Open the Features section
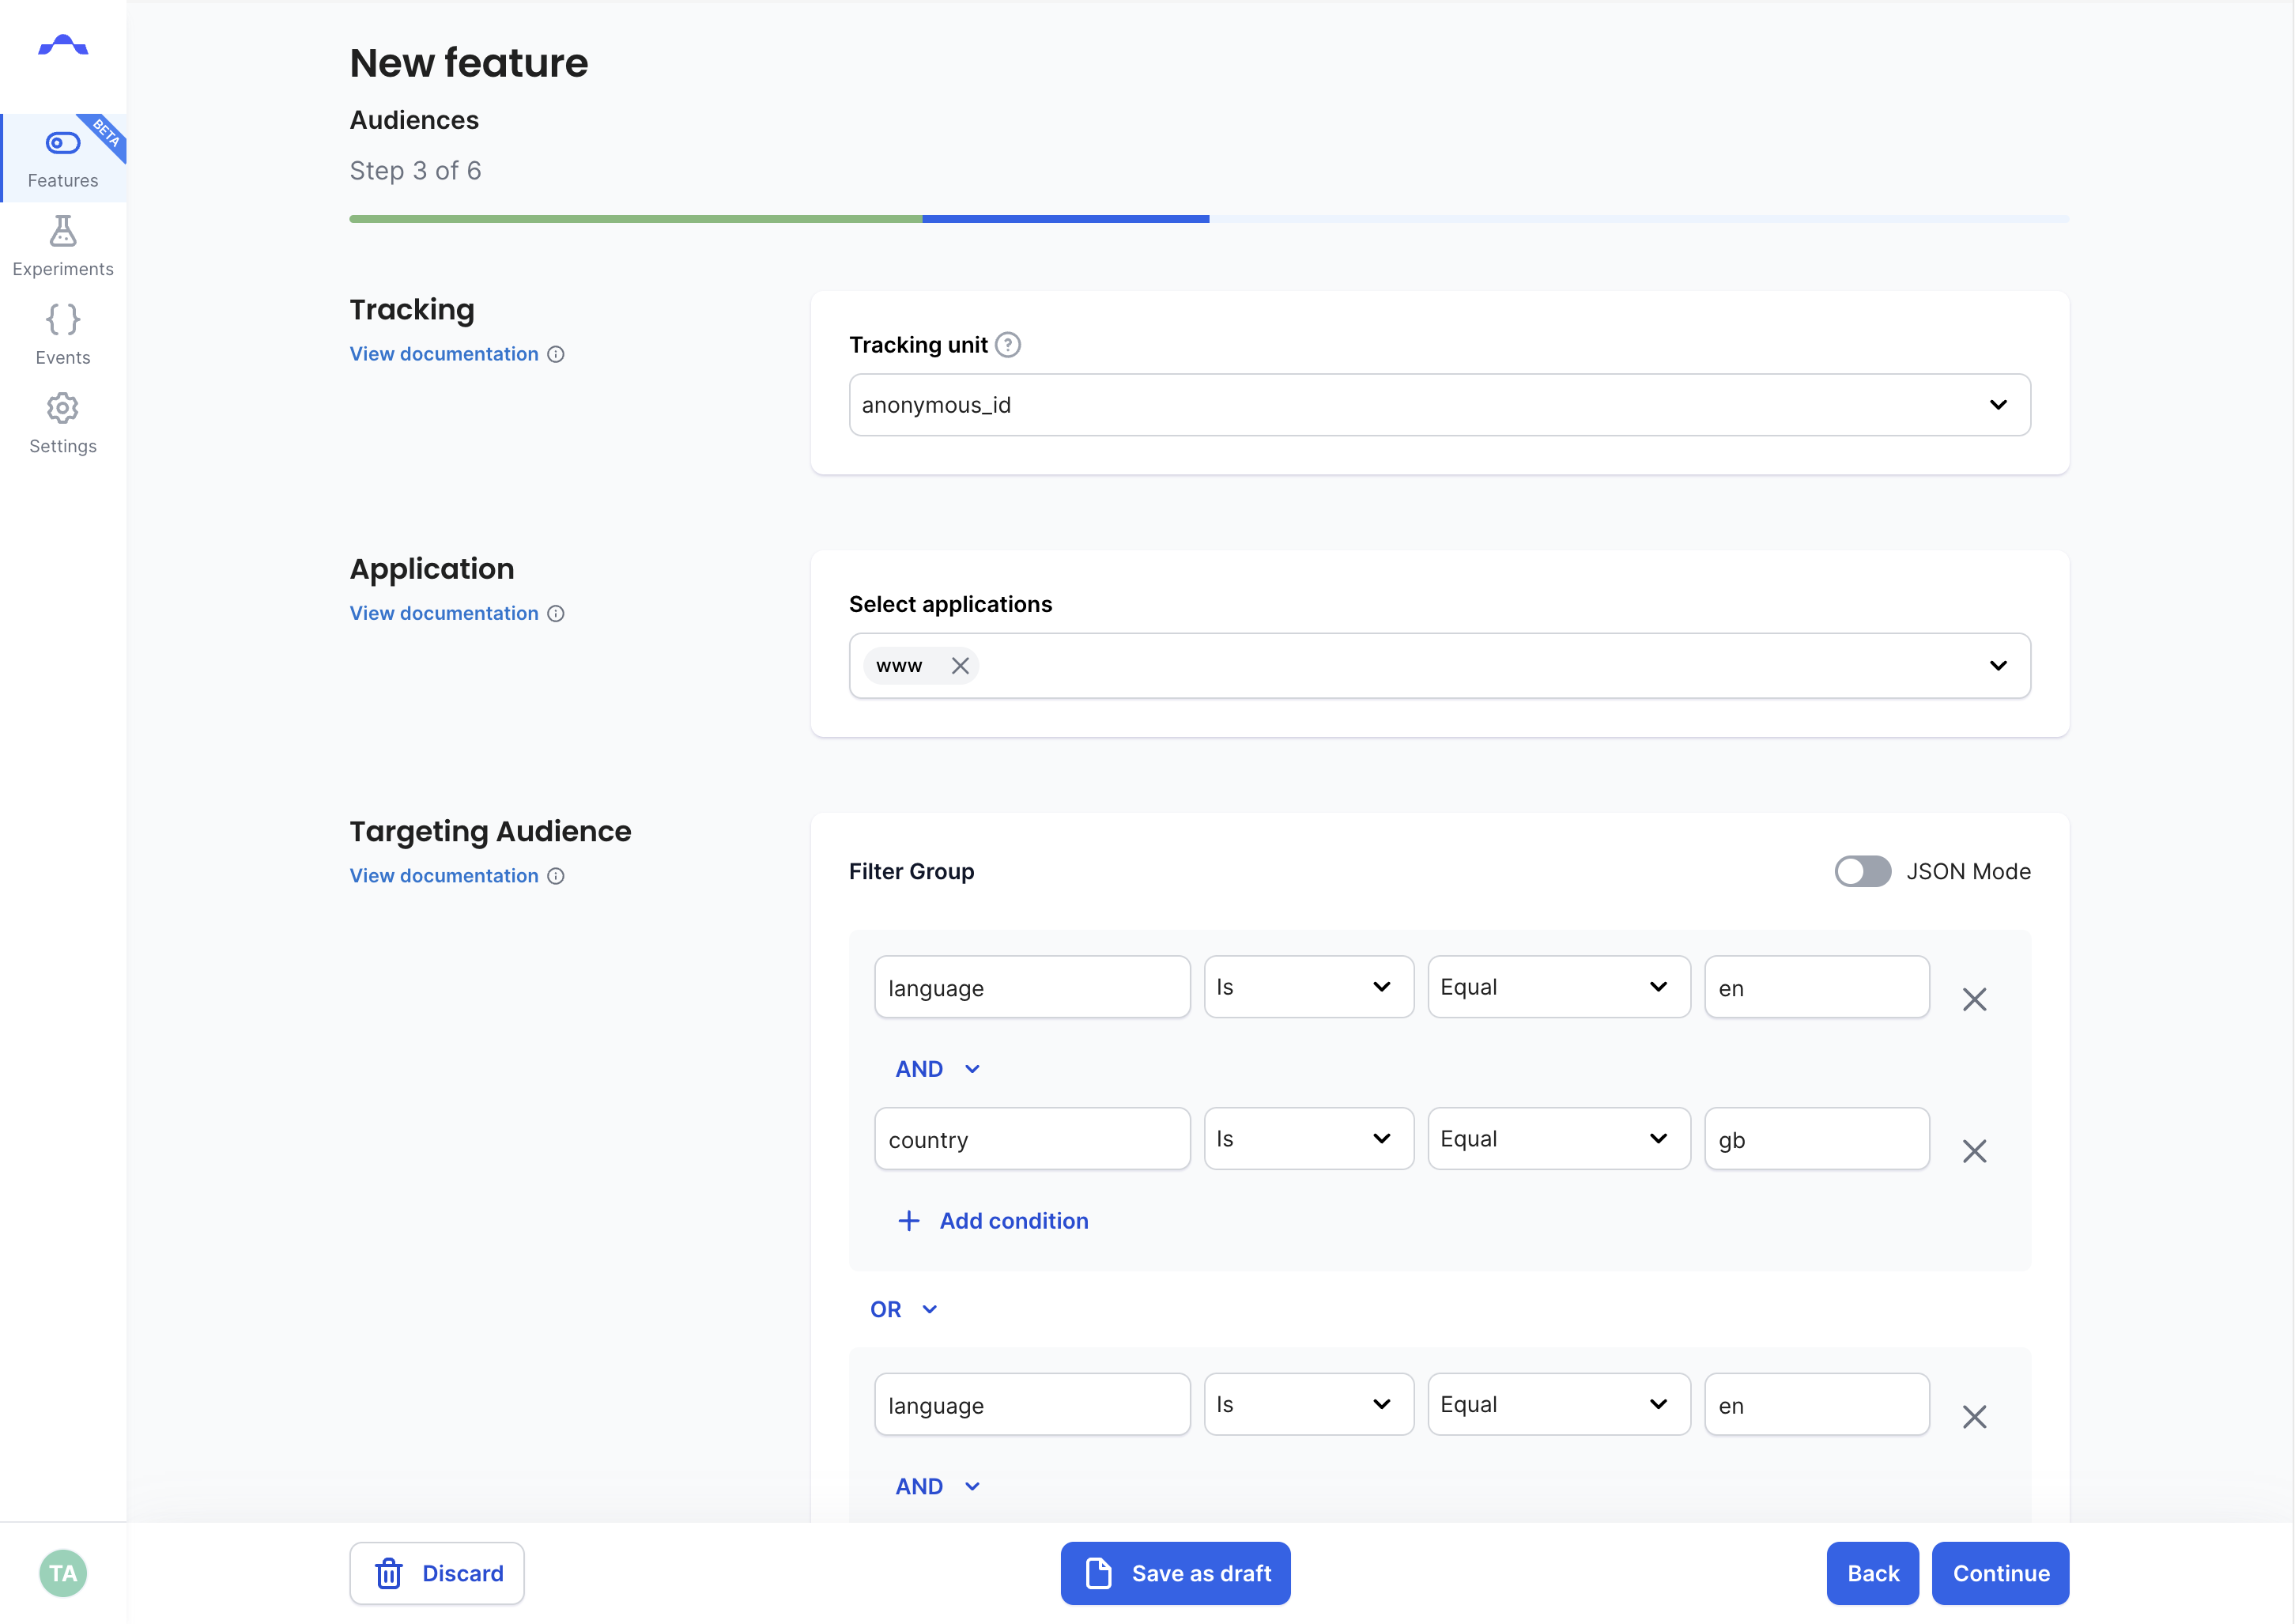This screenshot has height=1624, width=2295. 63,158
